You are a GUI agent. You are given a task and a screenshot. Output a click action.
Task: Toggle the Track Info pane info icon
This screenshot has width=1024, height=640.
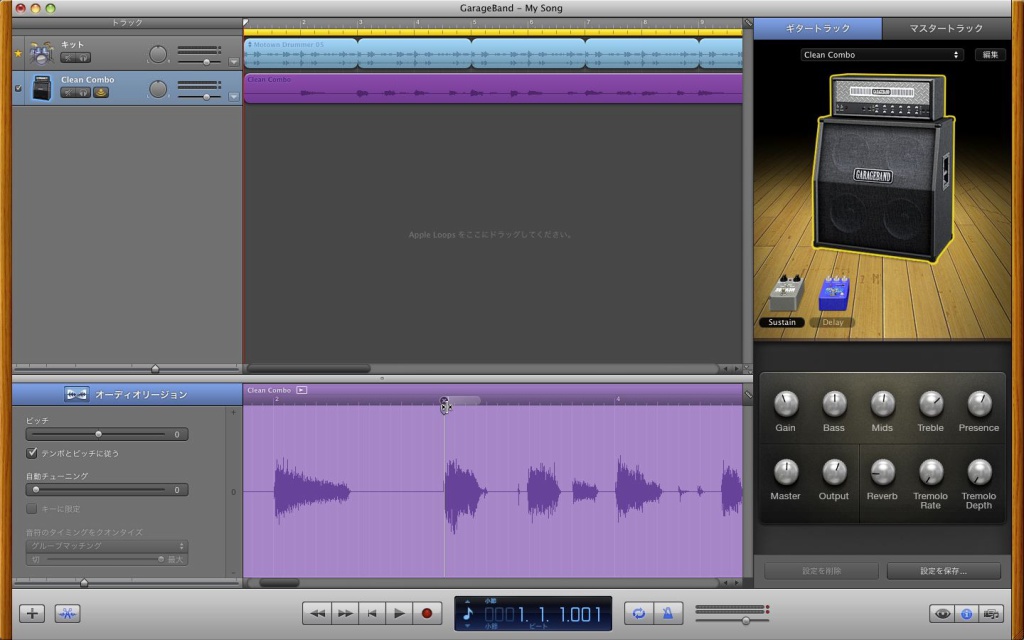967,614
